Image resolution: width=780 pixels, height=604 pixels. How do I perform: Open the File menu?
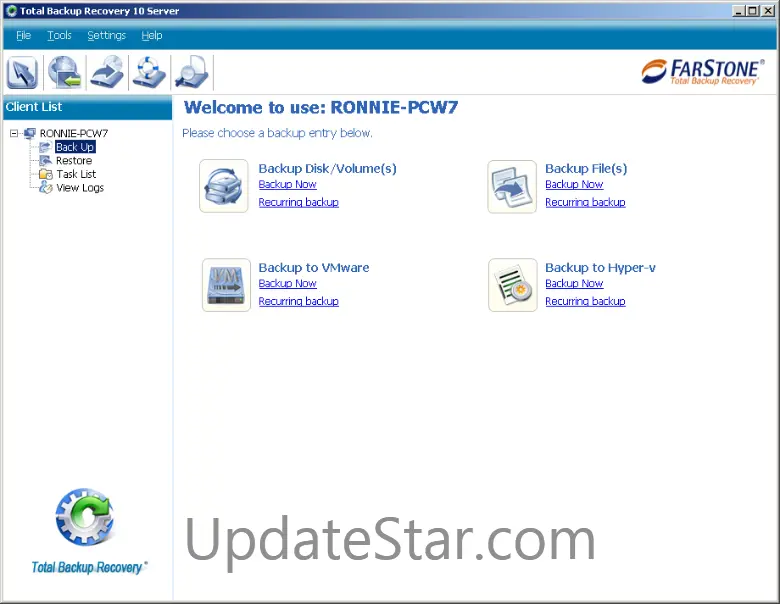(x=23, y=35)
